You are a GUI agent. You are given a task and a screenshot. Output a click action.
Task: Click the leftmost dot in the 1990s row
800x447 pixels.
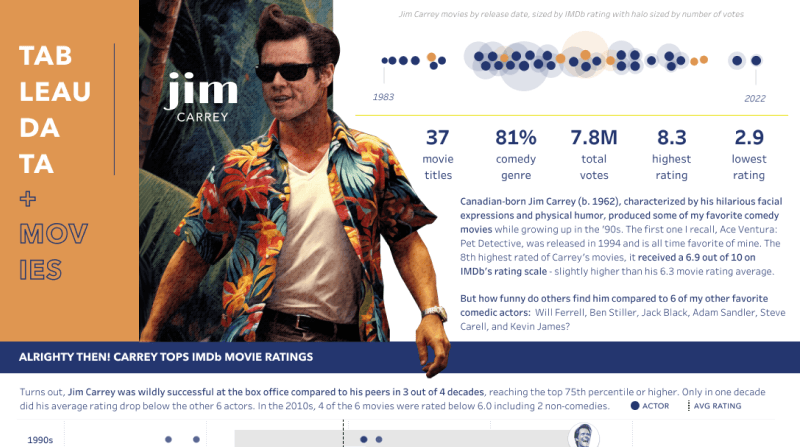(168, 439)
